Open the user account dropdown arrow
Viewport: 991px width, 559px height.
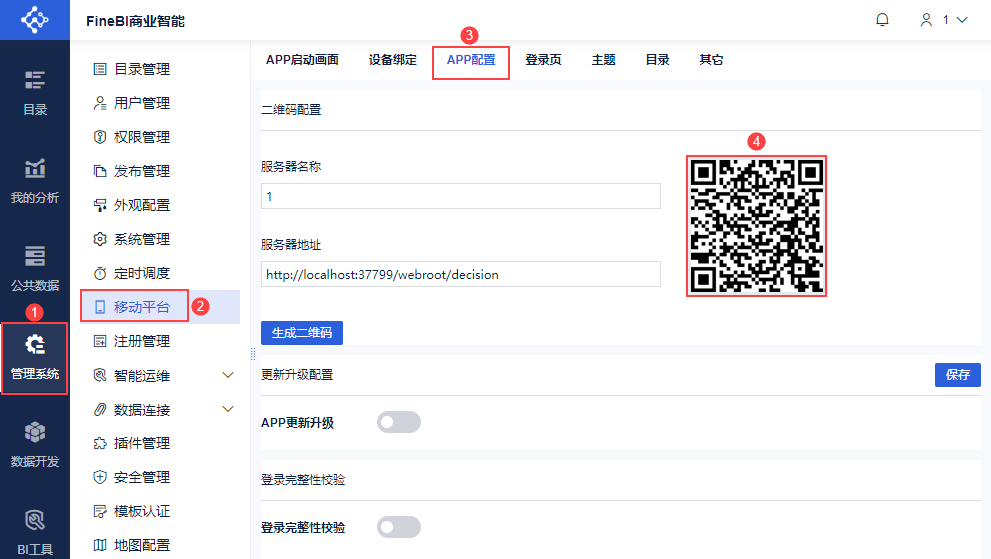click(x=962, y=20)
